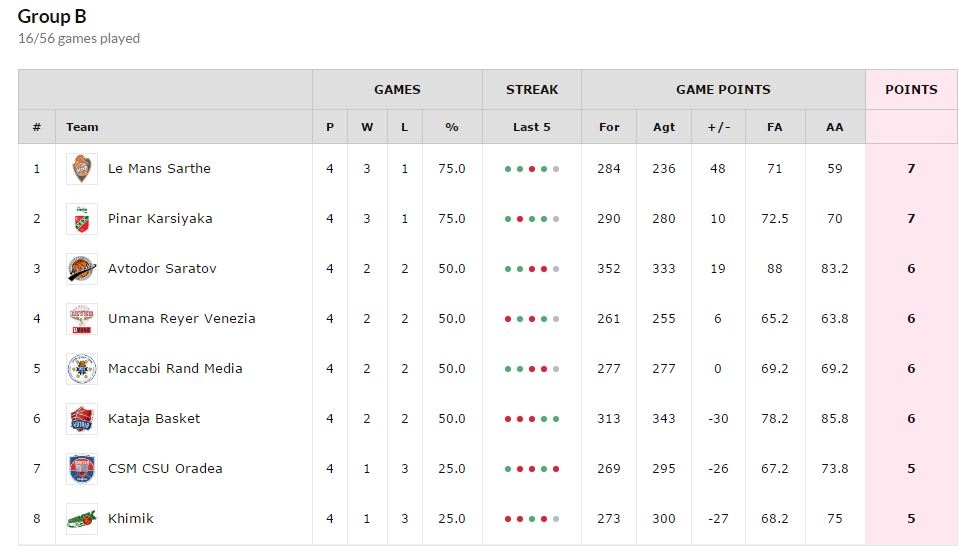Viewport: 959px width, 546px height.
Task: Click the FA column header
Action: click(x=775, y=127)
